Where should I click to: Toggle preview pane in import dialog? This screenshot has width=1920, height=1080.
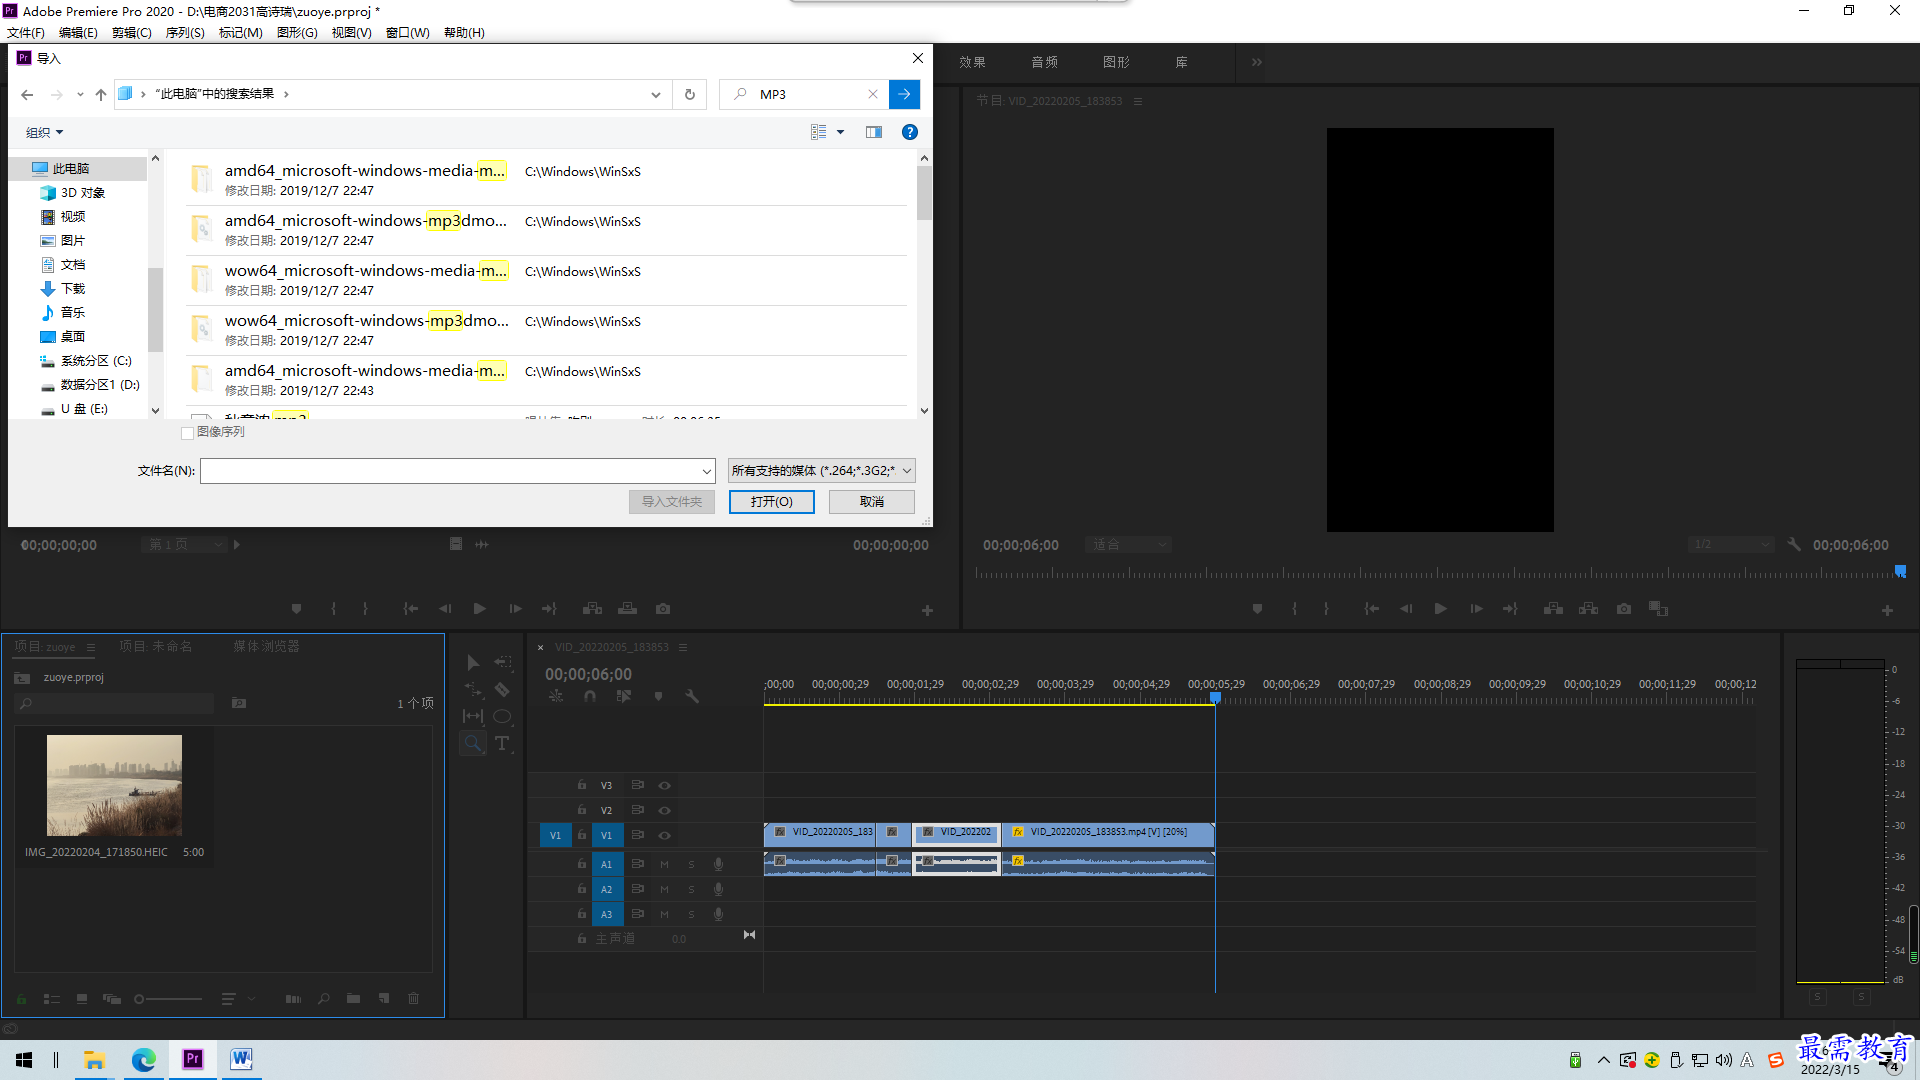tap(874, 132)
